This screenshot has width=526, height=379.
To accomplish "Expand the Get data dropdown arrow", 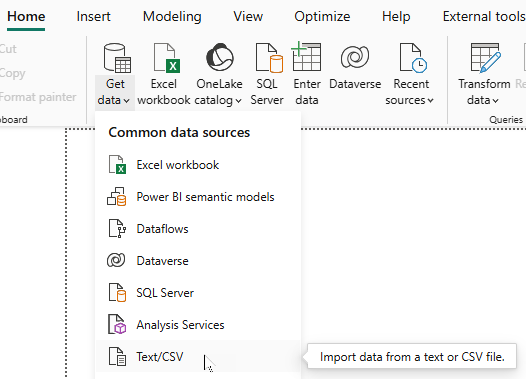I will click(x=126, y=101).
